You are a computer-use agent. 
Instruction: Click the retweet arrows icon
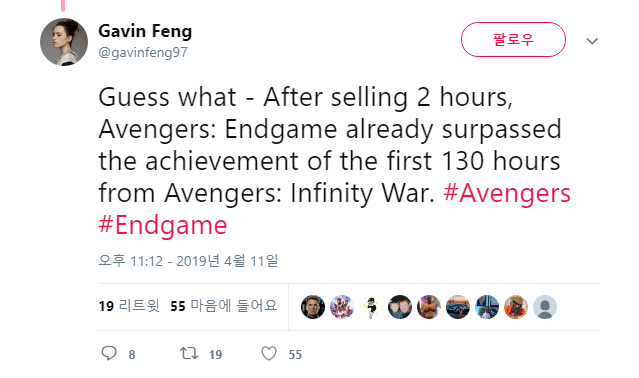tap(189, 353)
